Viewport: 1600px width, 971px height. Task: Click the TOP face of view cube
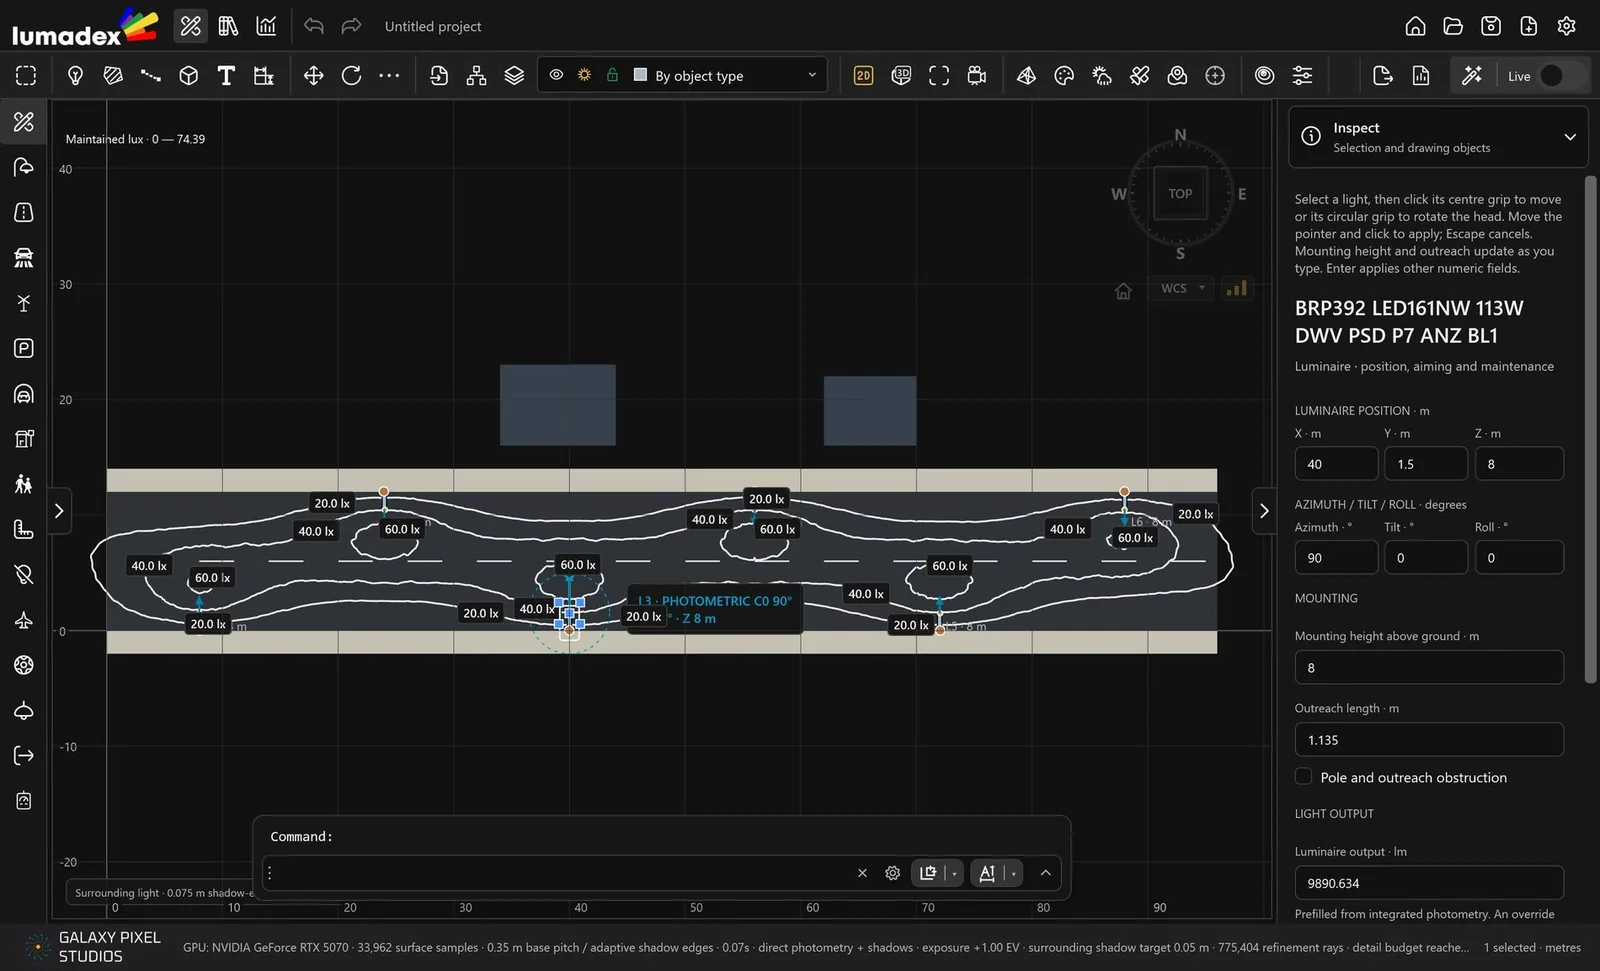[1180, 194]
